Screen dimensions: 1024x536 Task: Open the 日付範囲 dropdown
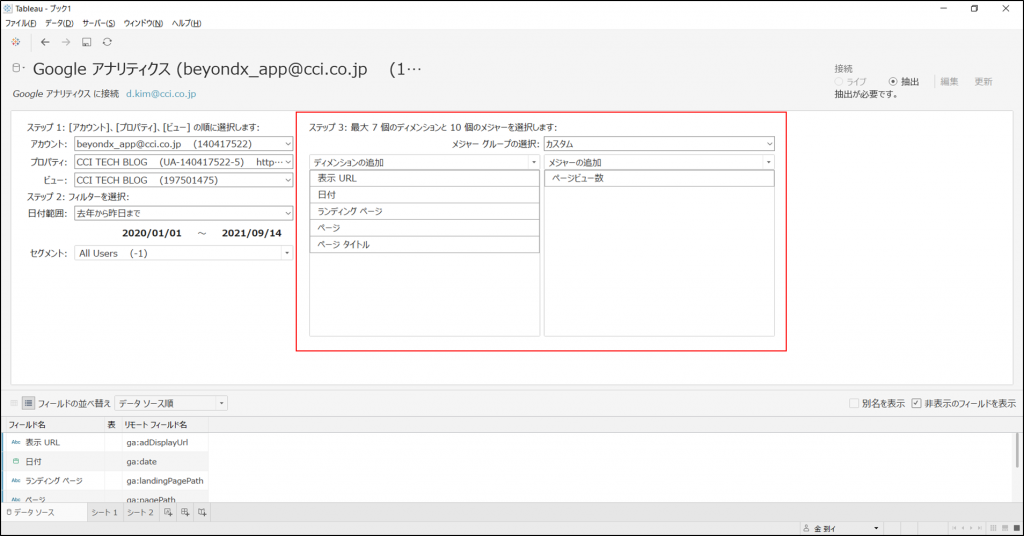click(x=184, y=213)
